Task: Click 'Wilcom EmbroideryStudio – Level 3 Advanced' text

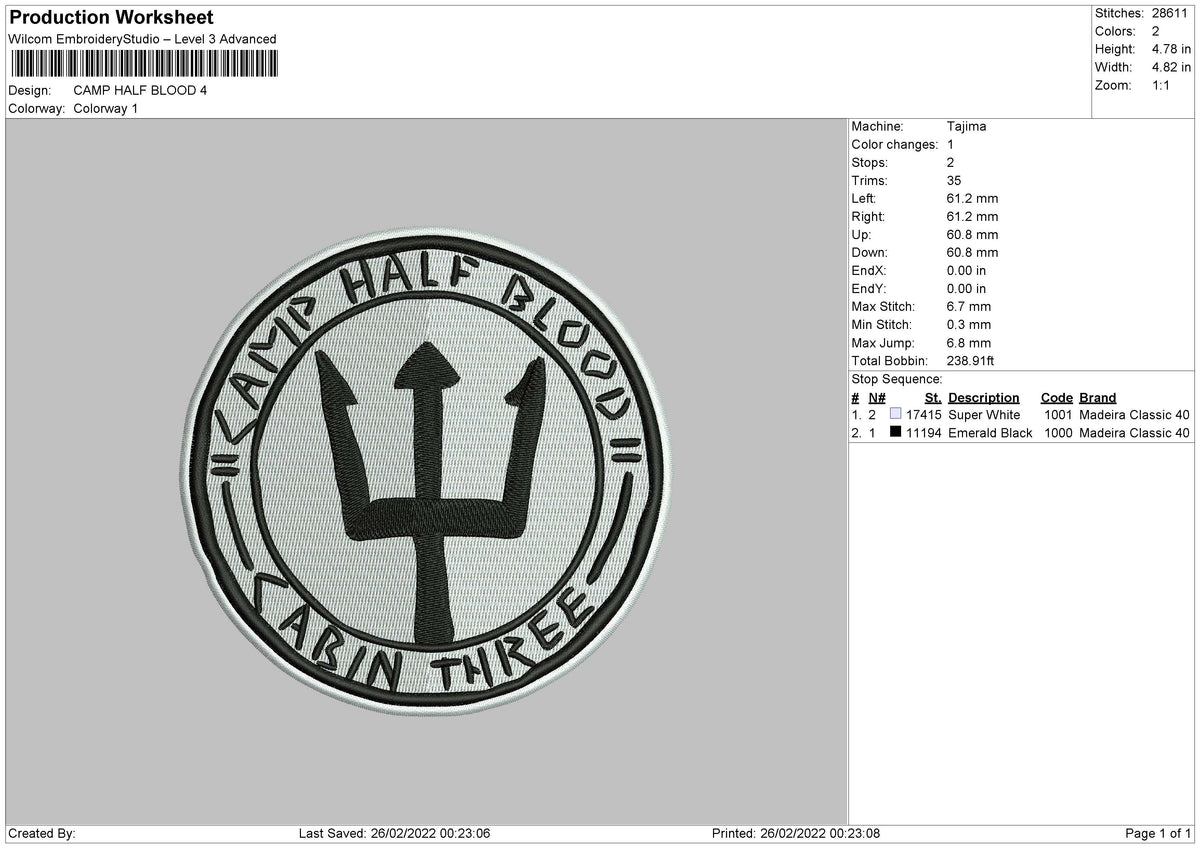Action: tap(142, 39)
